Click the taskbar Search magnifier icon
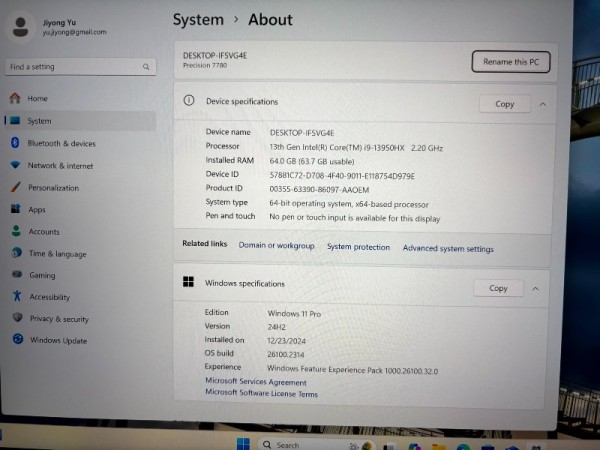600x450 pixels. [267, 445]
